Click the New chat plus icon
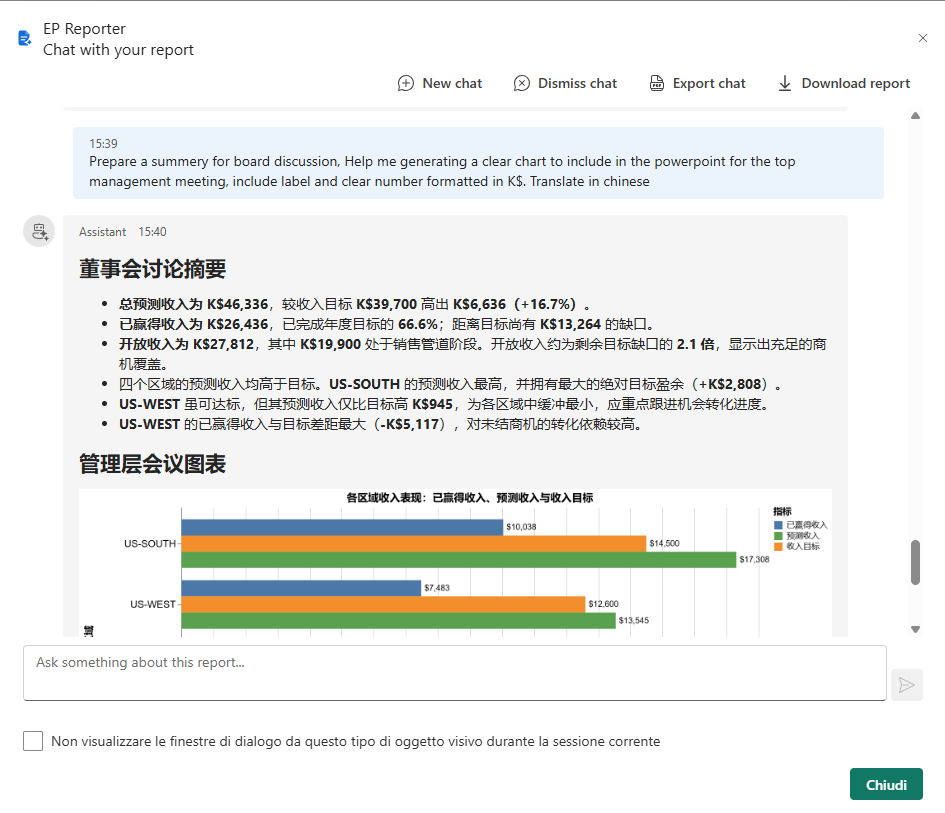The width and height of the screenshot is (945, 813). (406, 83)
